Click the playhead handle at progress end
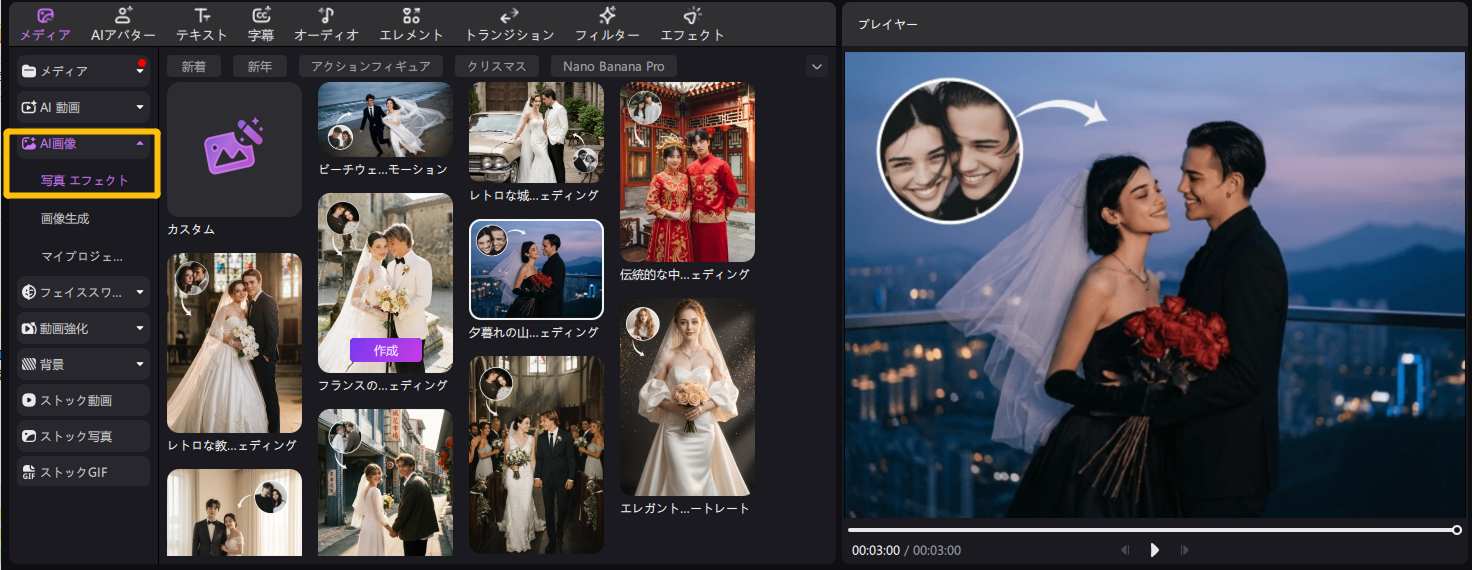Image resolution: width=1472 pixels, height=570 pixels. (x=1456, y=530)
